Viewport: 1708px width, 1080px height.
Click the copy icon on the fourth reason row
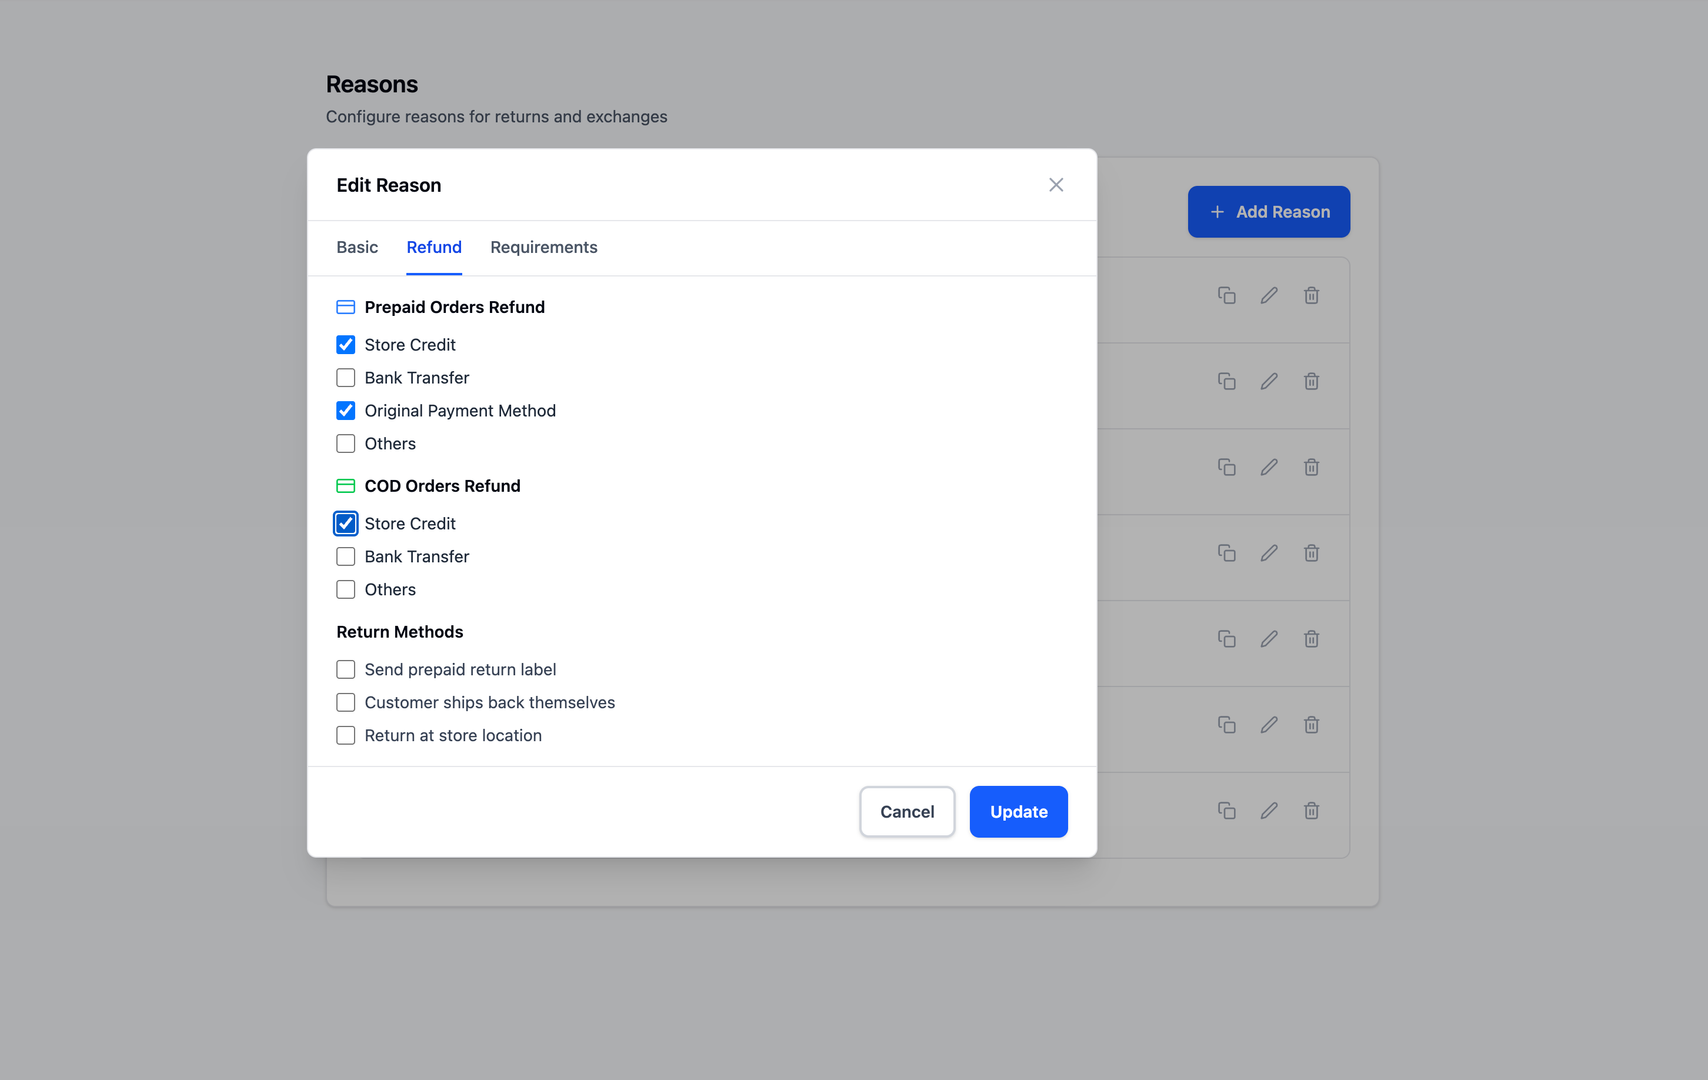[x=1227, y=552]
